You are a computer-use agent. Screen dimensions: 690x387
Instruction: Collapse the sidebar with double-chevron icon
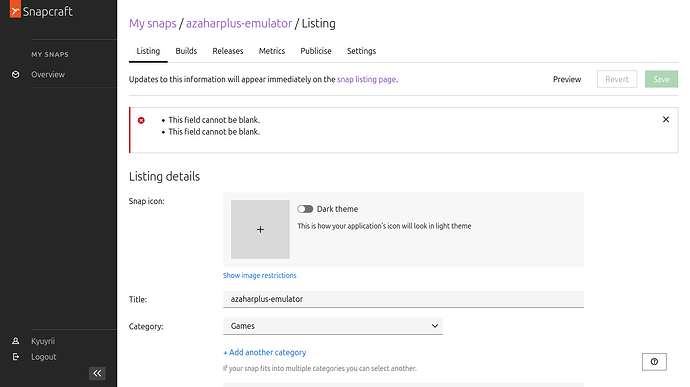coord(97,373)
